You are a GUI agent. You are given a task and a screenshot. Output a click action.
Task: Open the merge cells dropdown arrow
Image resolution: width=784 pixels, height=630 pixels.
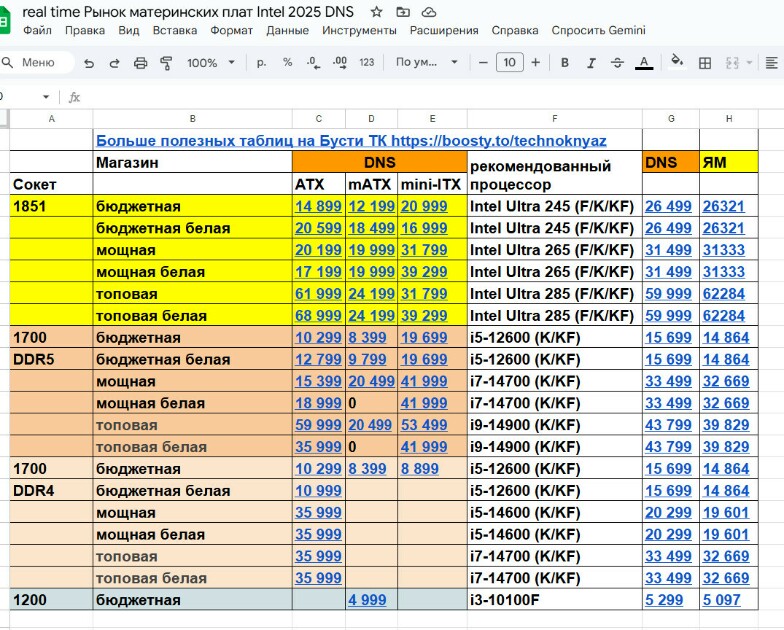click(749, 63)
